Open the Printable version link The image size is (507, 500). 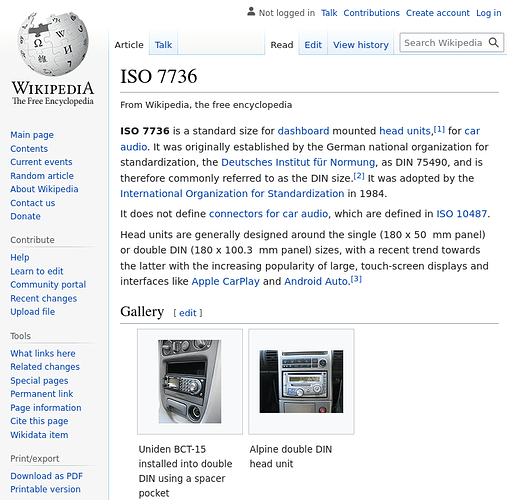point(45,489)
